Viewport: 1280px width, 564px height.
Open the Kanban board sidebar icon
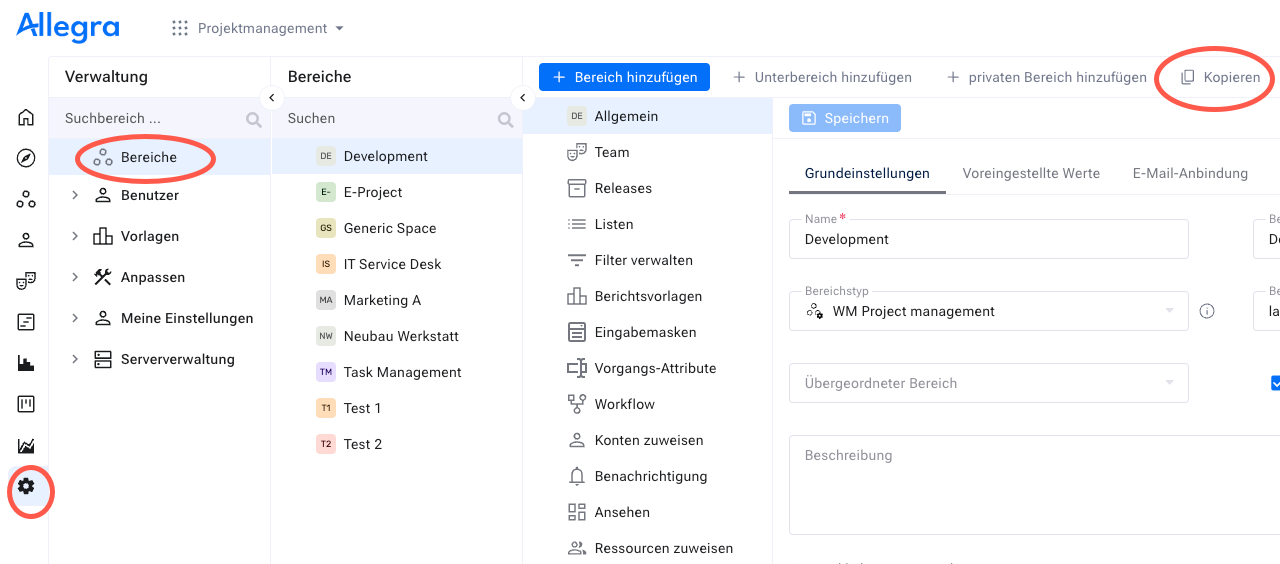(x=26, y=404)
